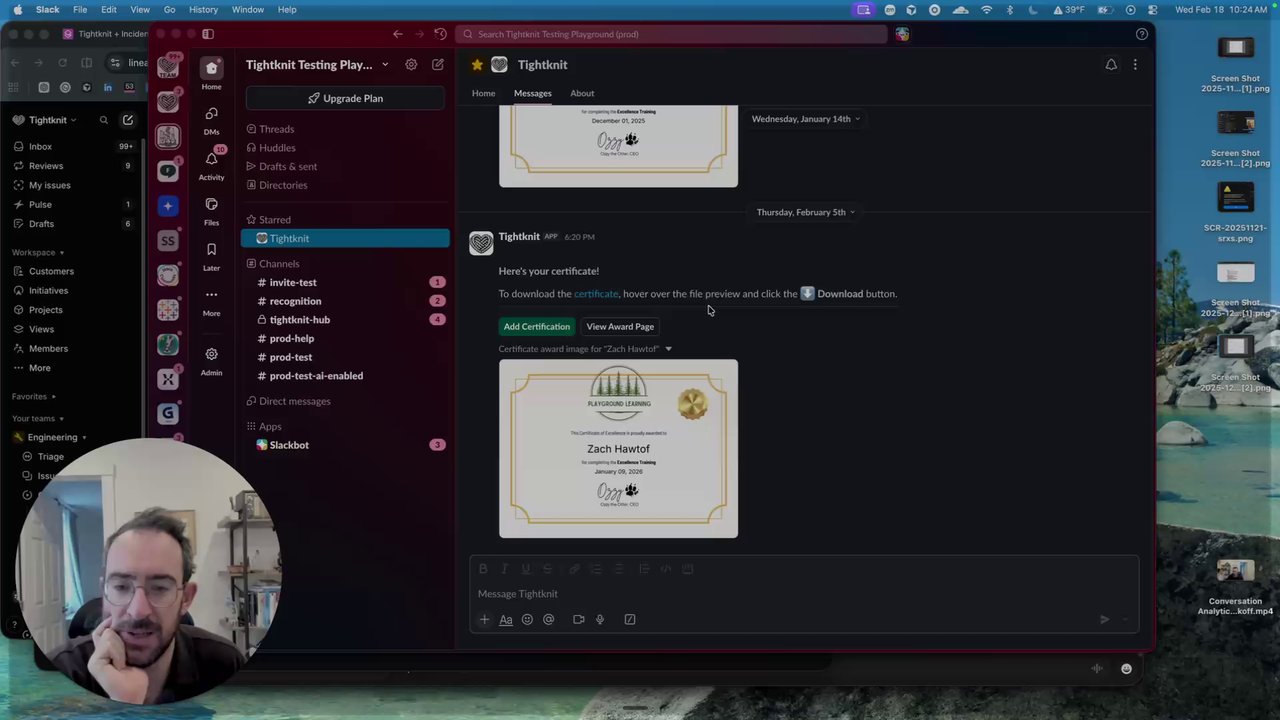Click the Add Certification button
The height and width of the screenshot is (720, 1280).
coord(537,326)
